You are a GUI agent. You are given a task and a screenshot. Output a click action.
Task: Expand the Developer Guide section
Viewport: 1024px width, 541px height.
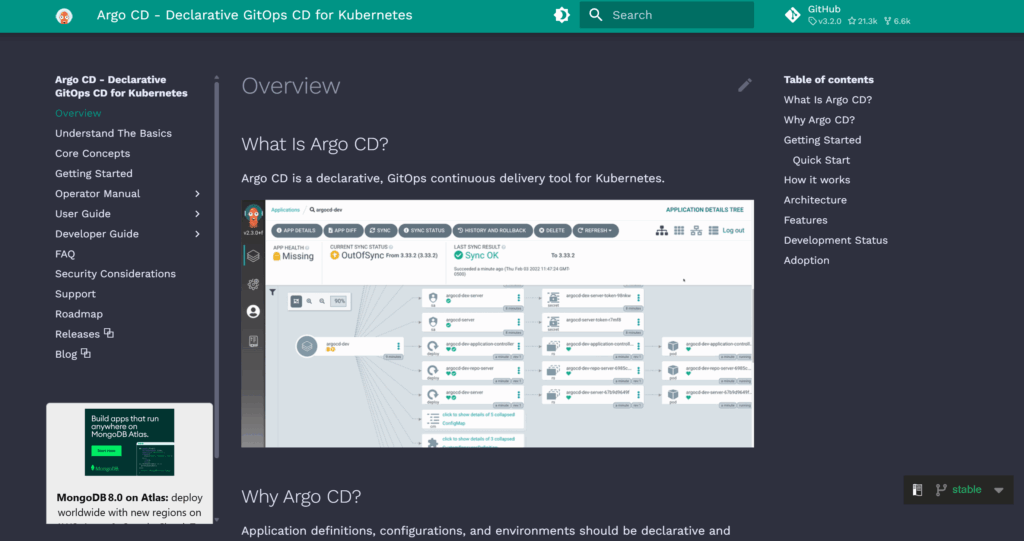point(197,234)
